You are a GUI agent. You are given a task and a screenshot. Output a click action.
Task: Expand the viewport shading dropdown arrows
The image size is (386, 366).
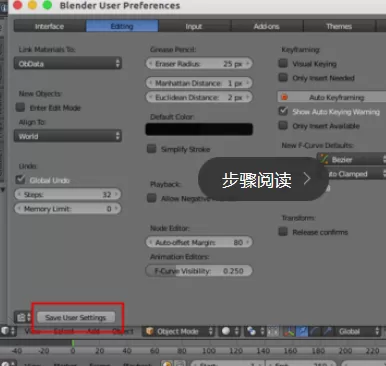pos(237,331)
